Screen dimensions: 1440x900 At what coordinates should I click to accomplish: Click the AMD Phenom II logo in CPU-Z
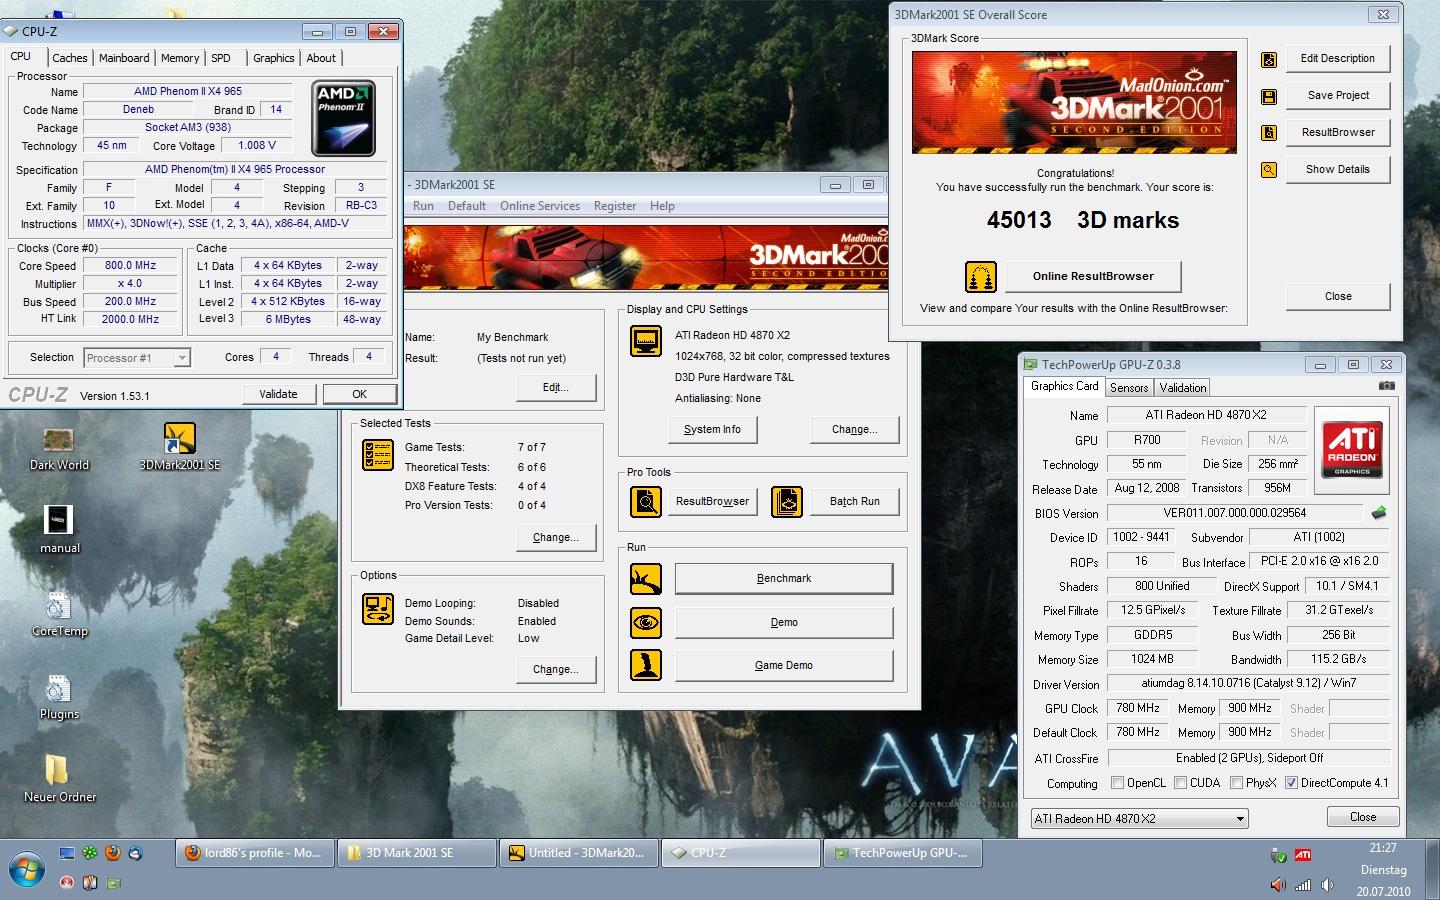[343, 118]
